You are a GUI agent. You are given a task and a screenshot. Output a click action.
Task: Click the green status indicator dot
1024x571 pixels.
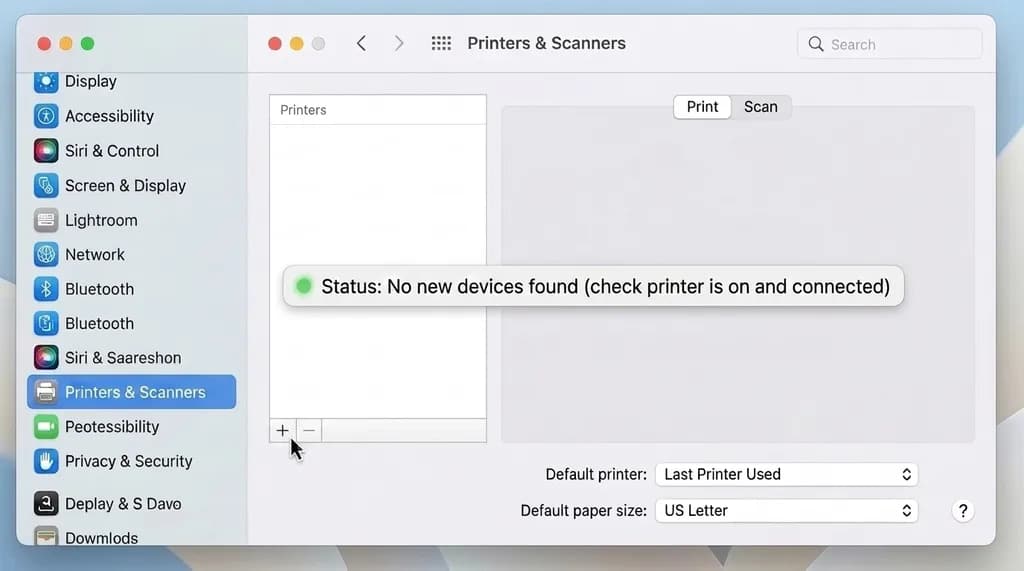(x=304, y=286)
